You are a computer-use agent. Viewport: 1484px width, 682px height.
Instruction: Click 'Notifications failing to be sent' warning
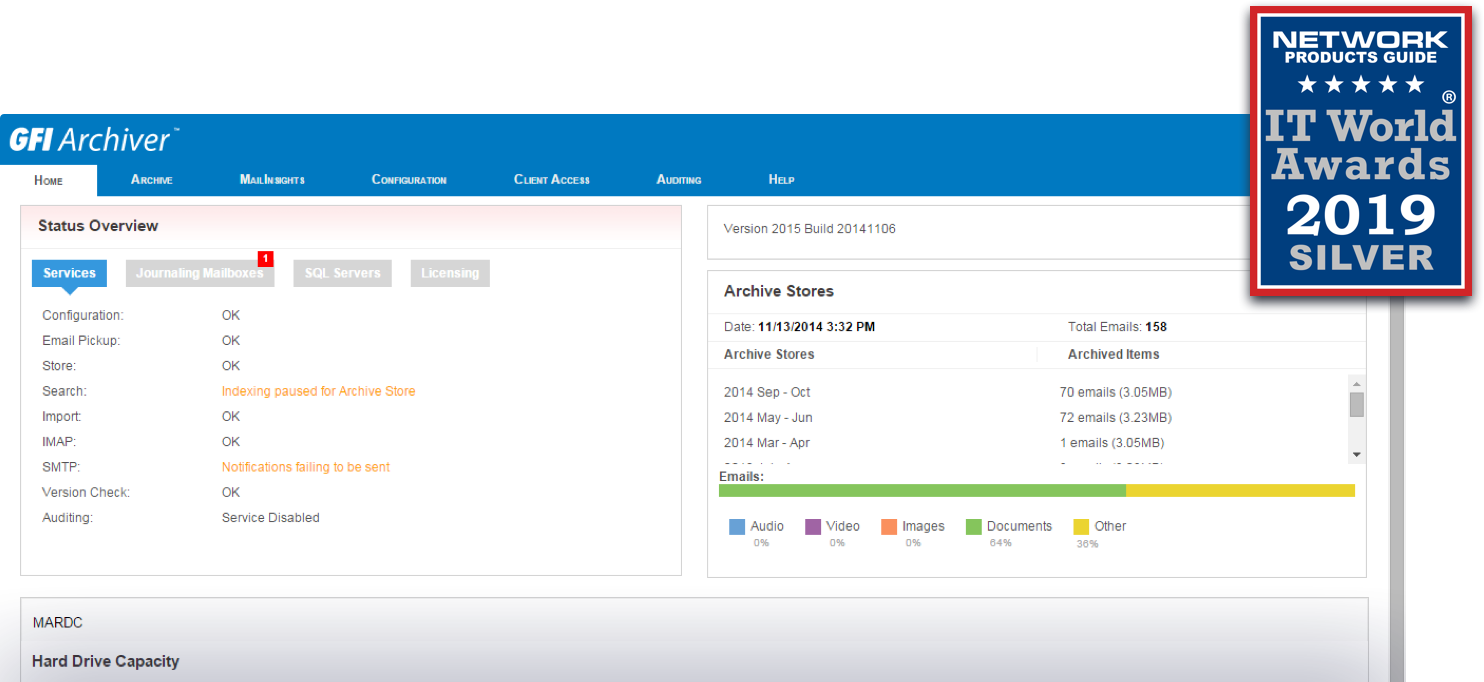(305, 468)
